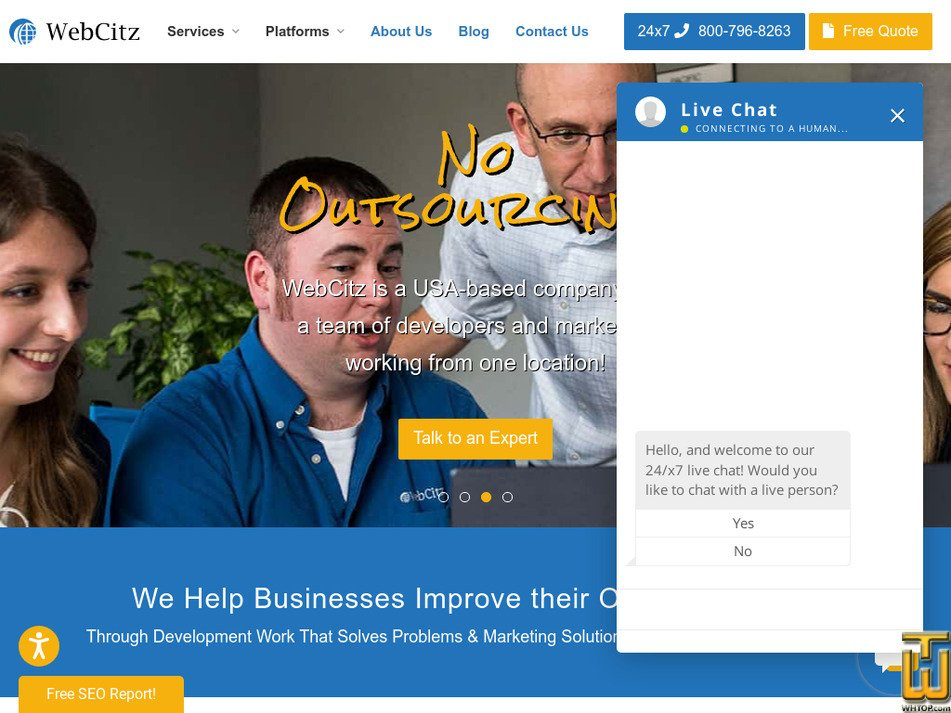Click the Live Chat agent avatar
This screenshot has width=951, height=713.
click(650, 112)
